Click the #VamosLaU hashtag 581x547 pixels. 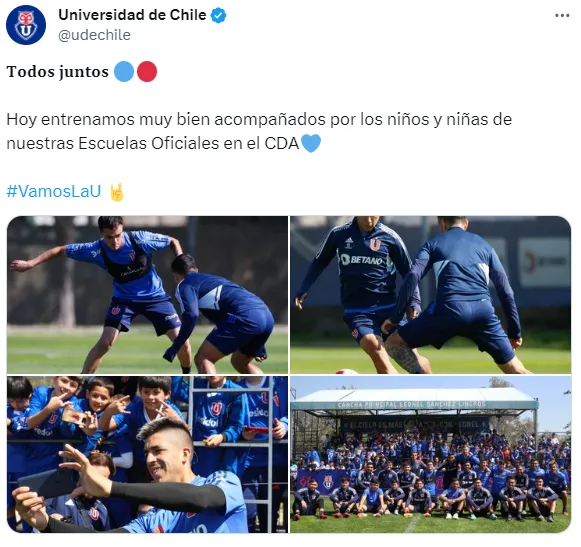coord(54,191)
